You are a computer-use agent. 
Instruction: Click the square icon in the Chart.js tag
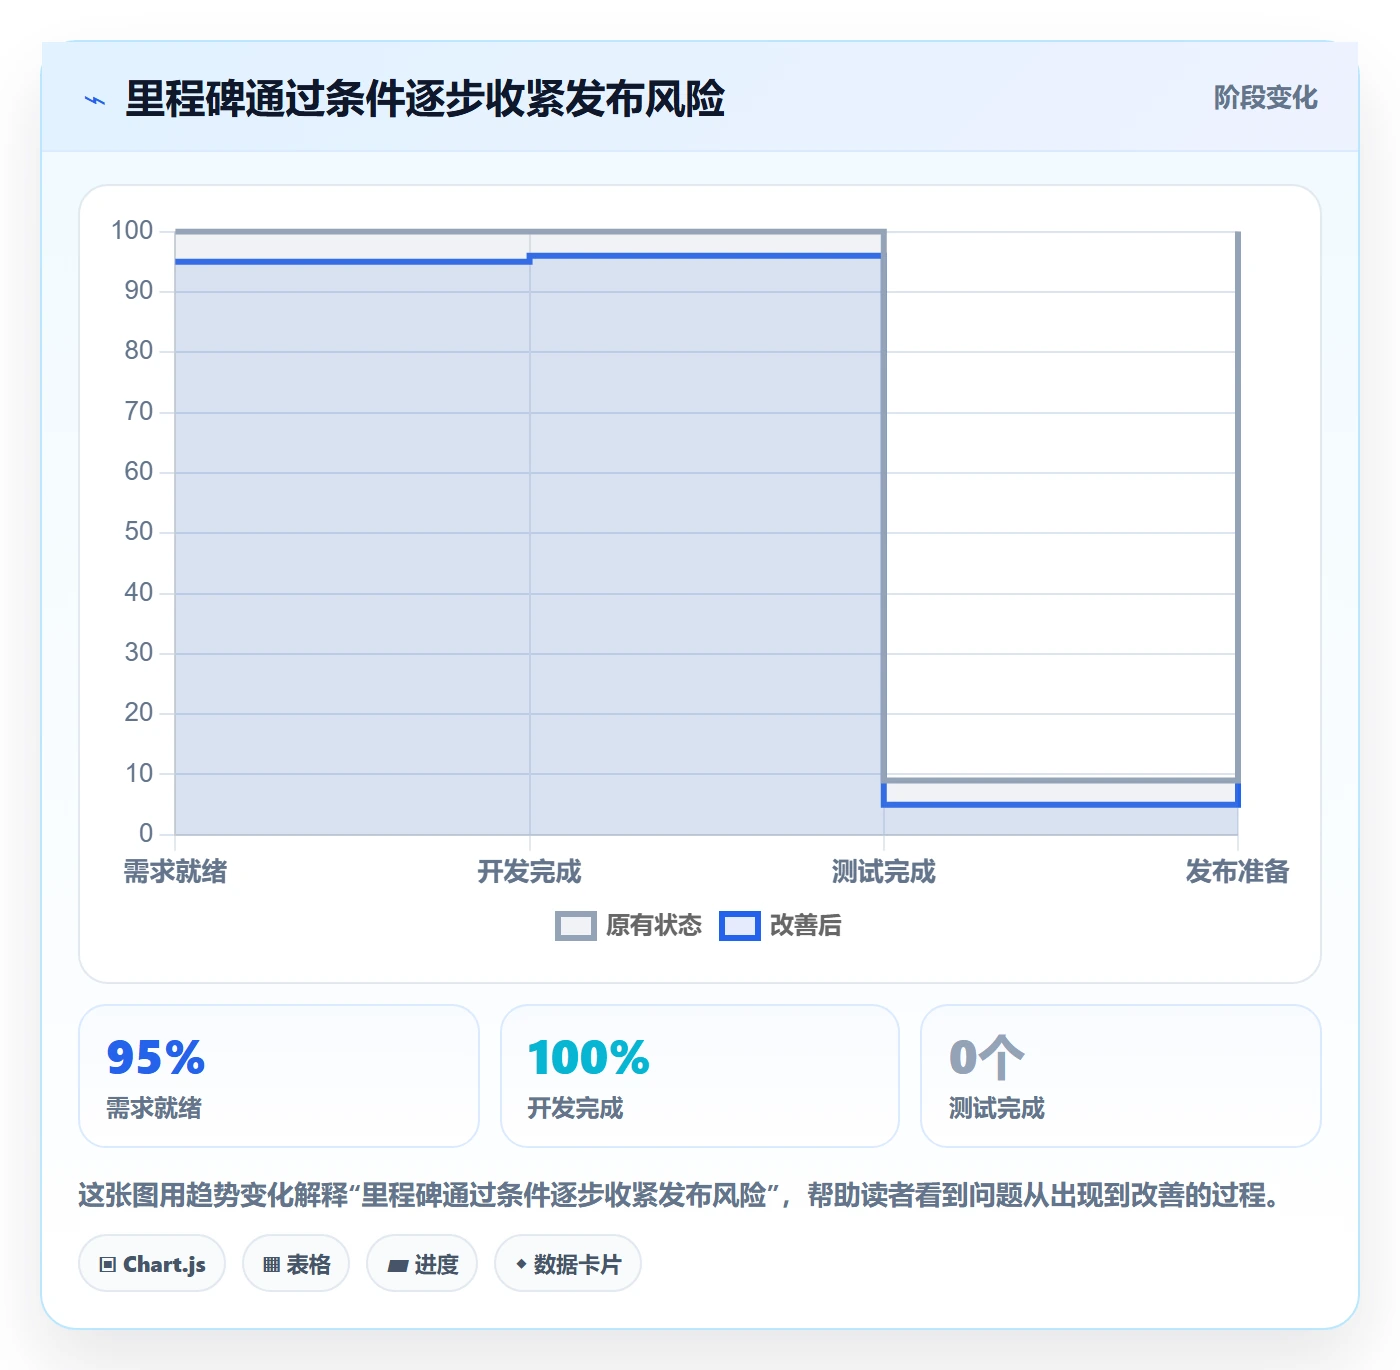pos(108,1265)
